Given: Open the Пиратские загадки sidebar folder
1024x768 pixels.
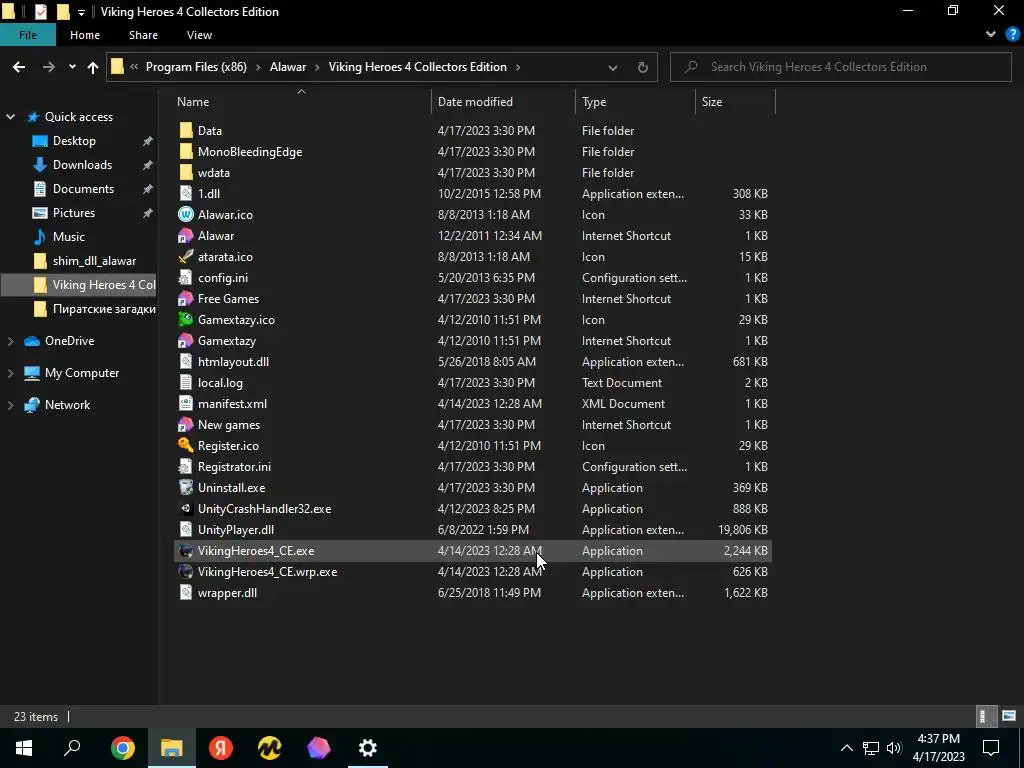Looking at the screenshot, I should pos(104,309).
